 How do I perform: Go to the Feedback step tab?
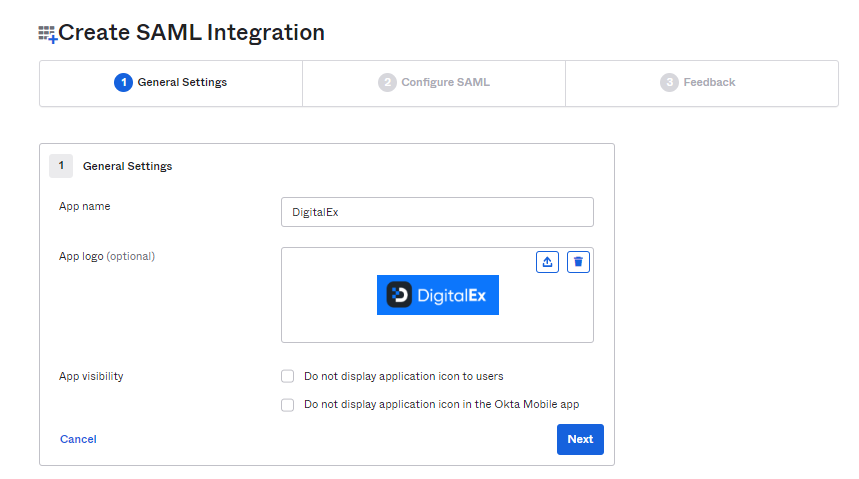coord(702,83)
